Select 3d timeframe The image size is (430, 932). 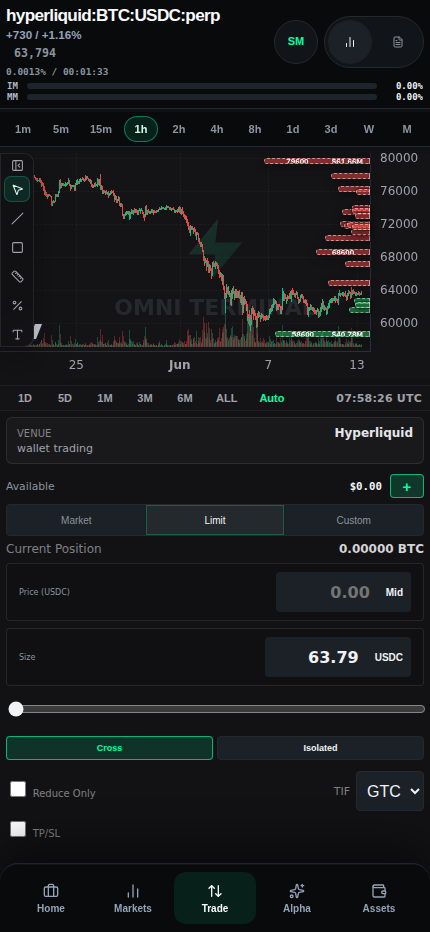pos(331,129)
